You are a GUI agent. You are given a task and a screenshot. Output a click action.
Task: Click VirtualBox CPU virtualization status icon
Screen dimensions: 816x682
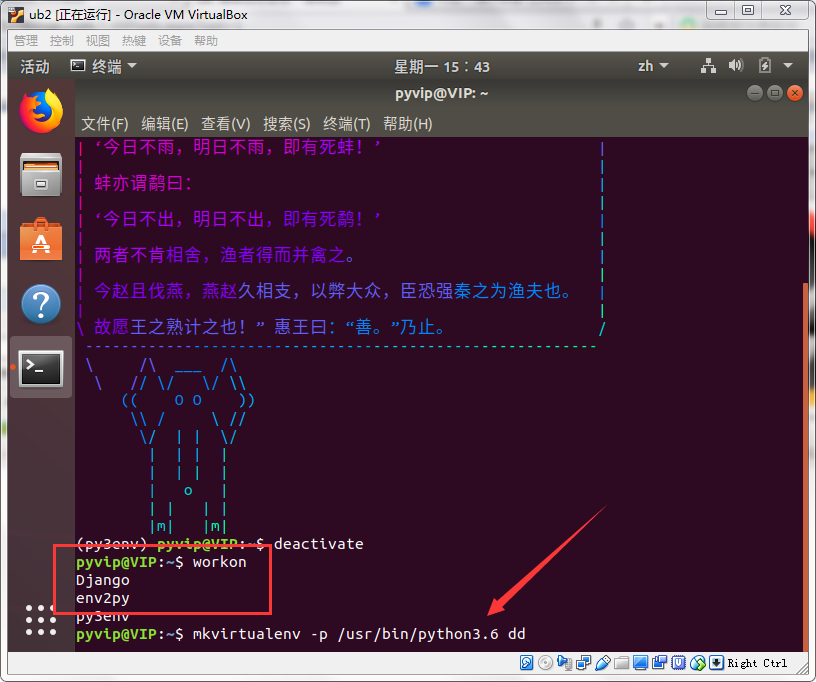click(679, 663)
